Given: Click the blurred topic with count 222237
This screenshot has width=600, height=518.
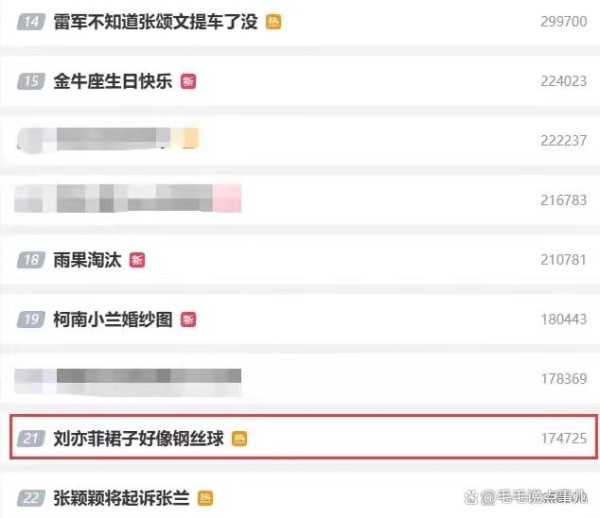Looking at the screenshot, I should click(x=108, y=139).
